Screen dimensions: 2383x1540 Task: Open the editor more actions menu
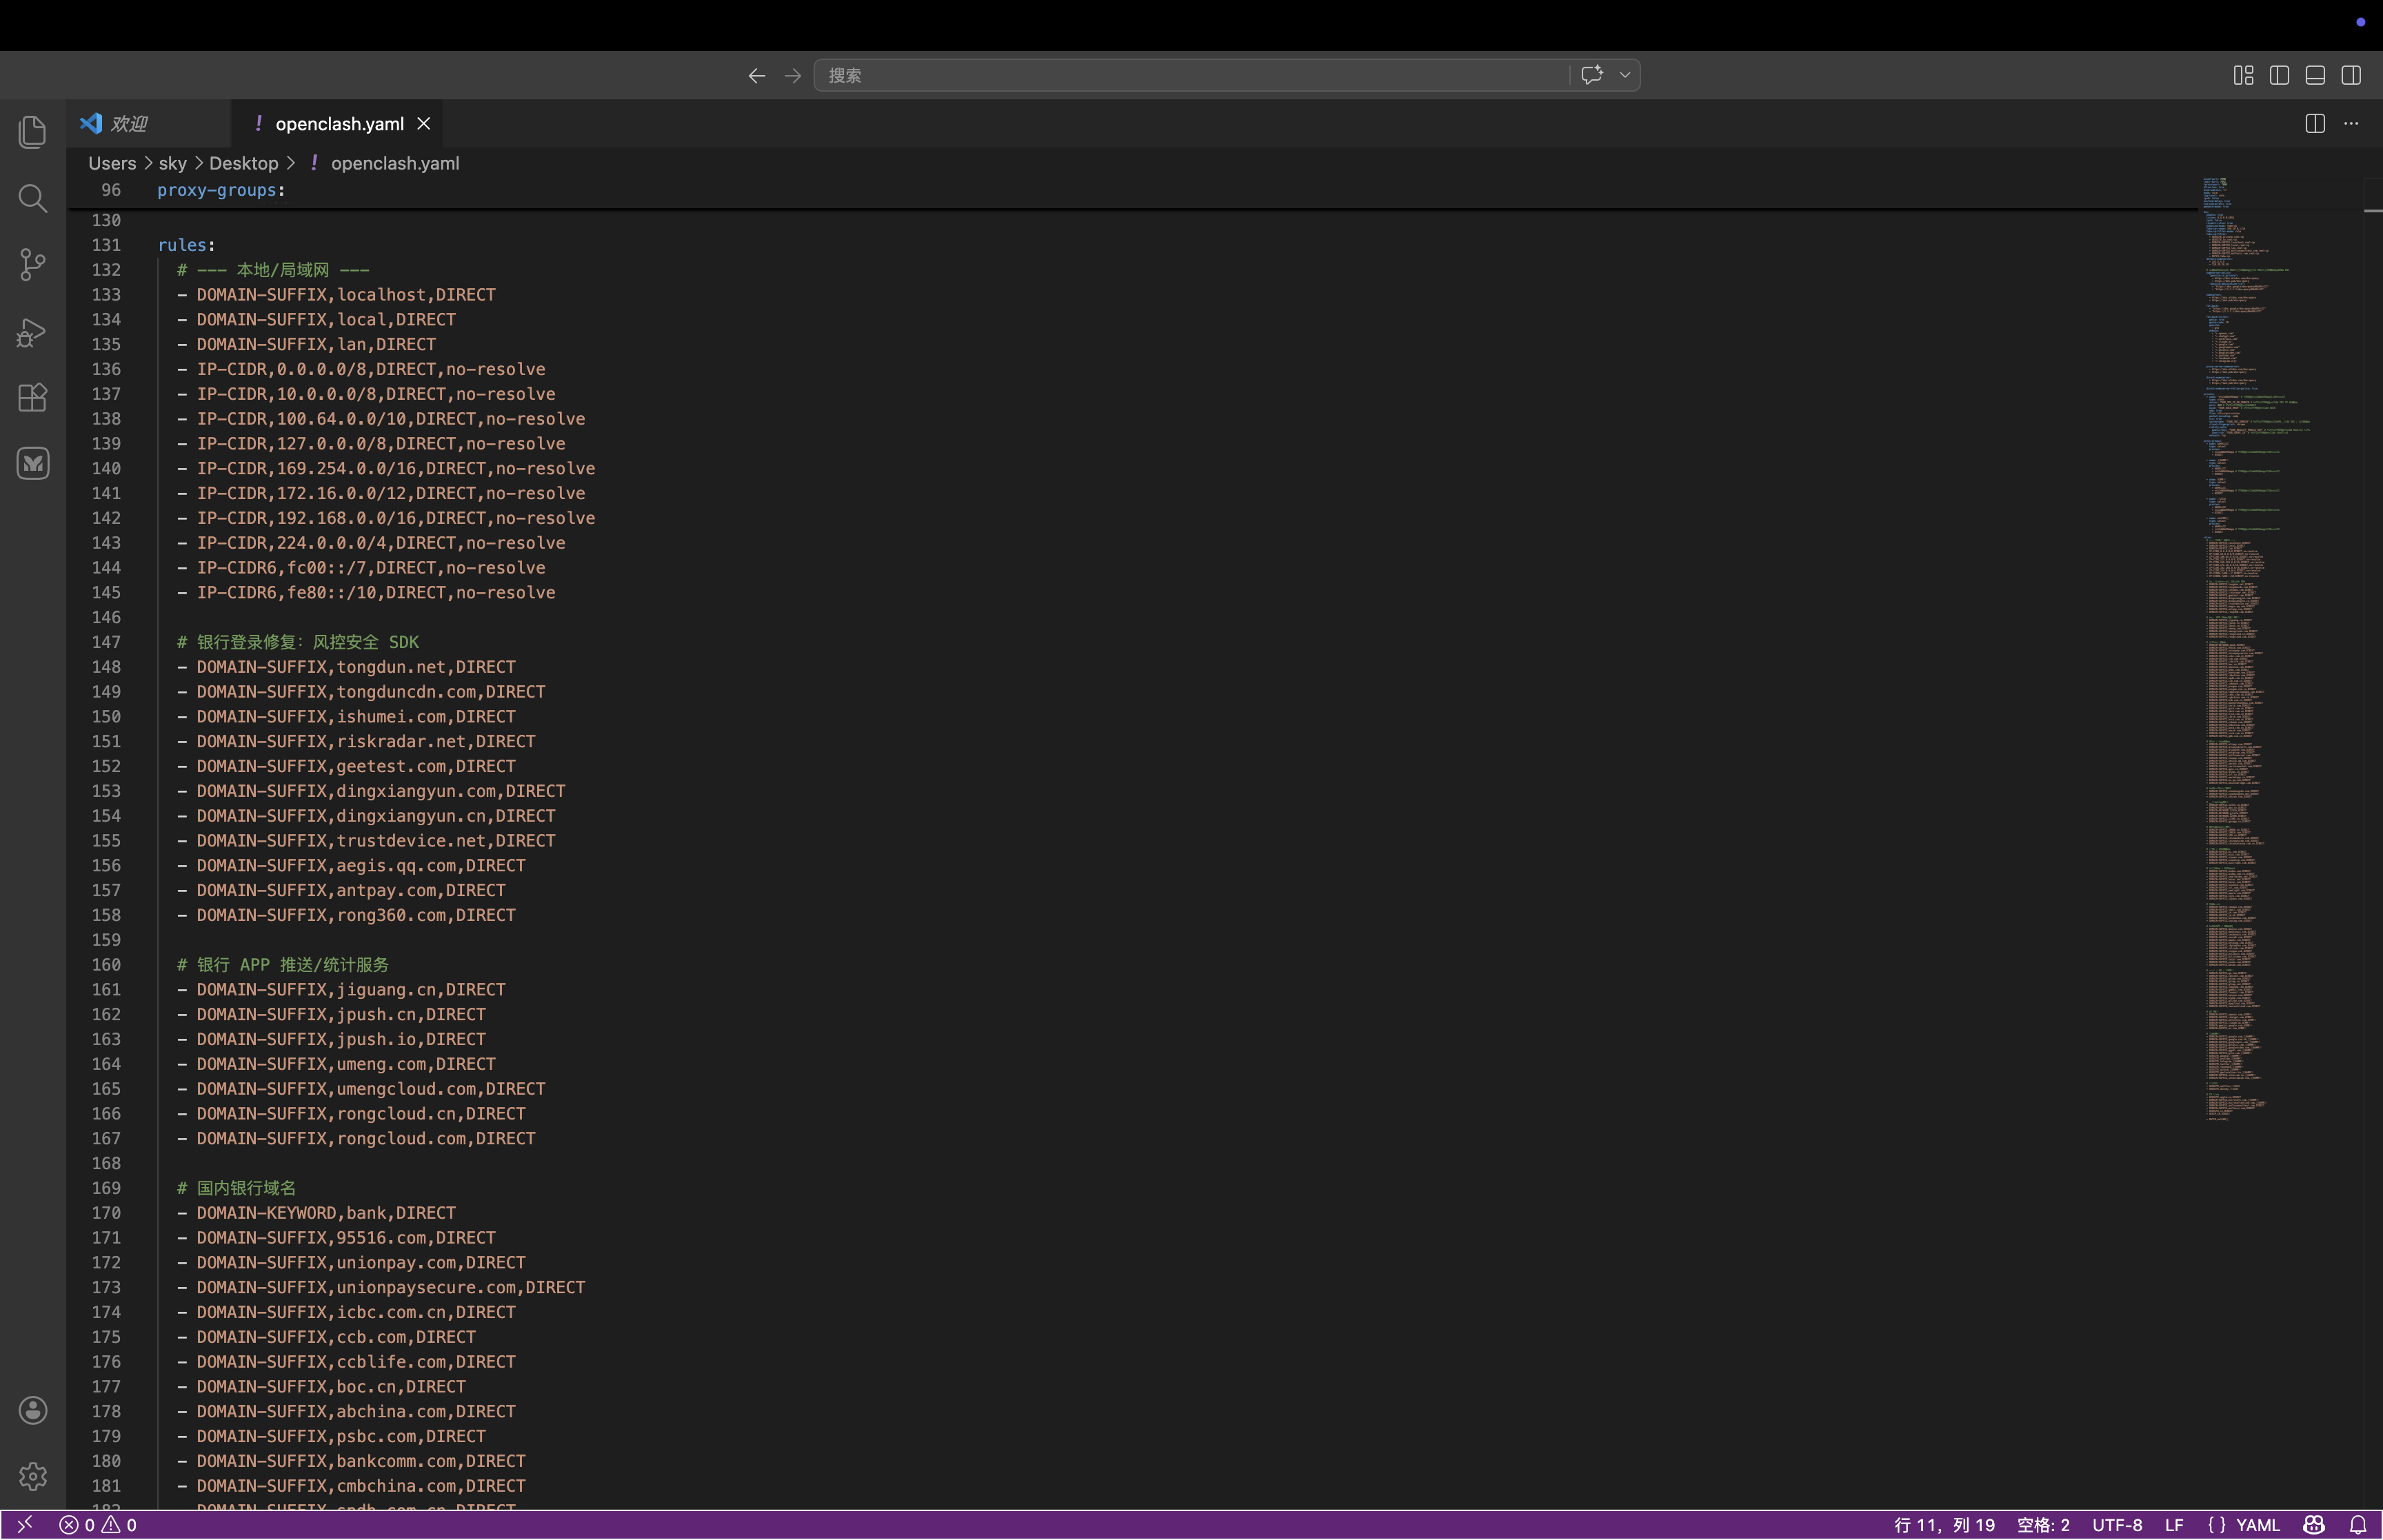click(x=2351, y=124)
